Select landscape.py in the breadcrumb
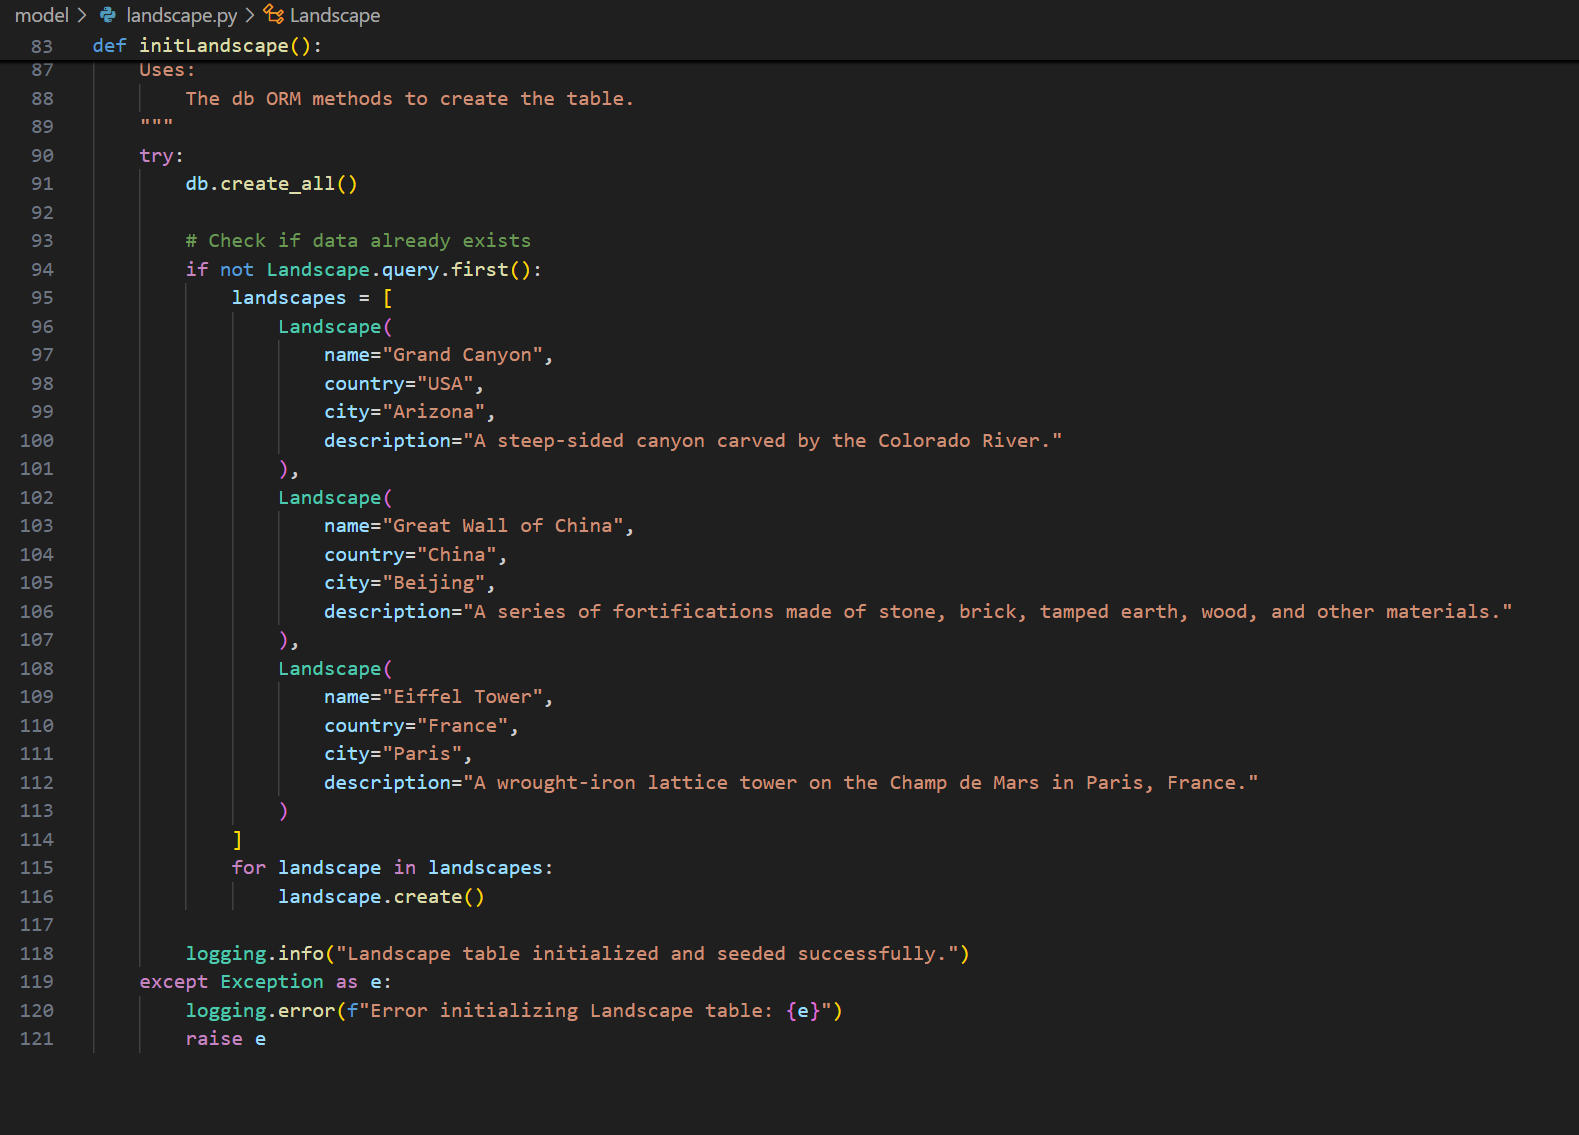Viewport: 1579px width, 1135px height. 182,15
